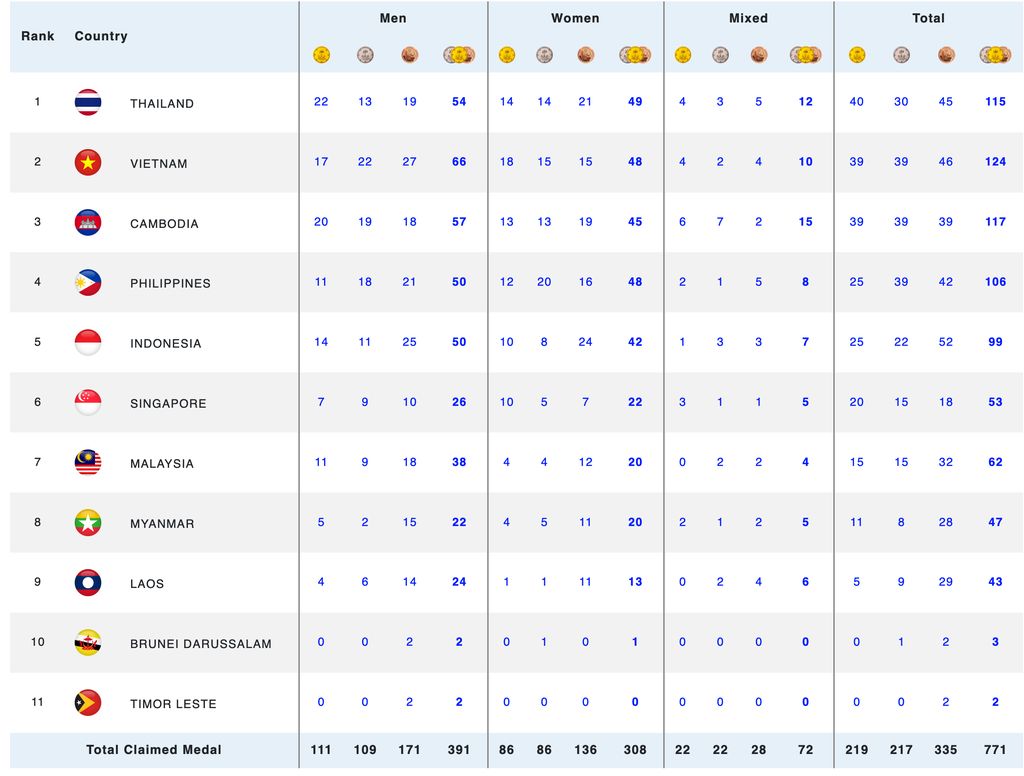Viewport: 1024px width, 776px height.
Task: Click Thailand's women total of 49
Action: pyautogui.click(x=635, y=102)
